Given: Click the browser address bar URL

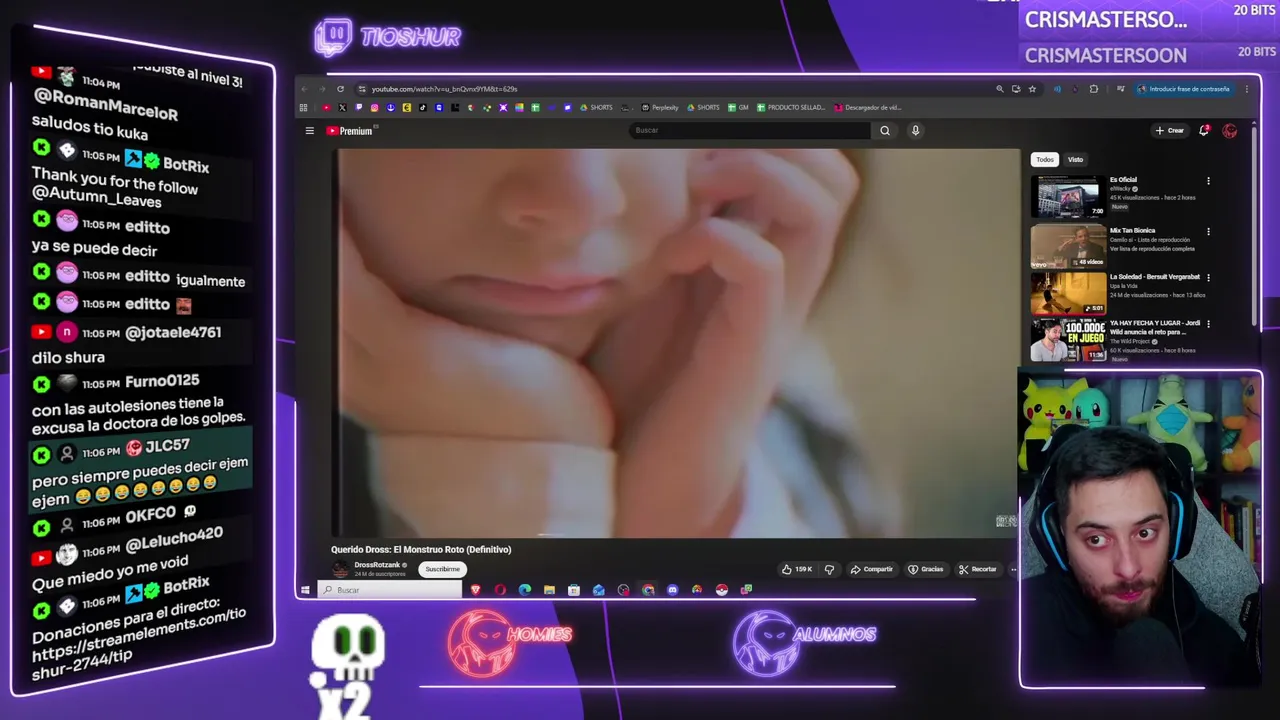Looking at the screenshot, I should click(445, 89).
